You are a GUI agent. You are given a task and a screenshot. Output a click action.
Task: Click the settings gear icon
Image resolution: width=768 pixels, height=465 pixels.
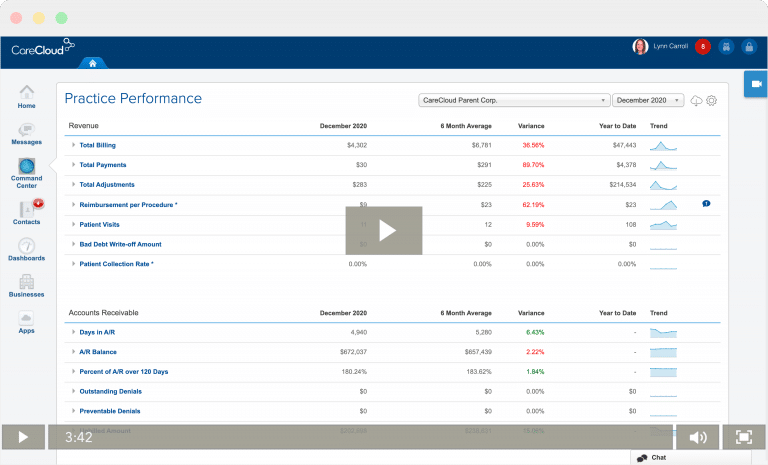[x=712, y=100]
